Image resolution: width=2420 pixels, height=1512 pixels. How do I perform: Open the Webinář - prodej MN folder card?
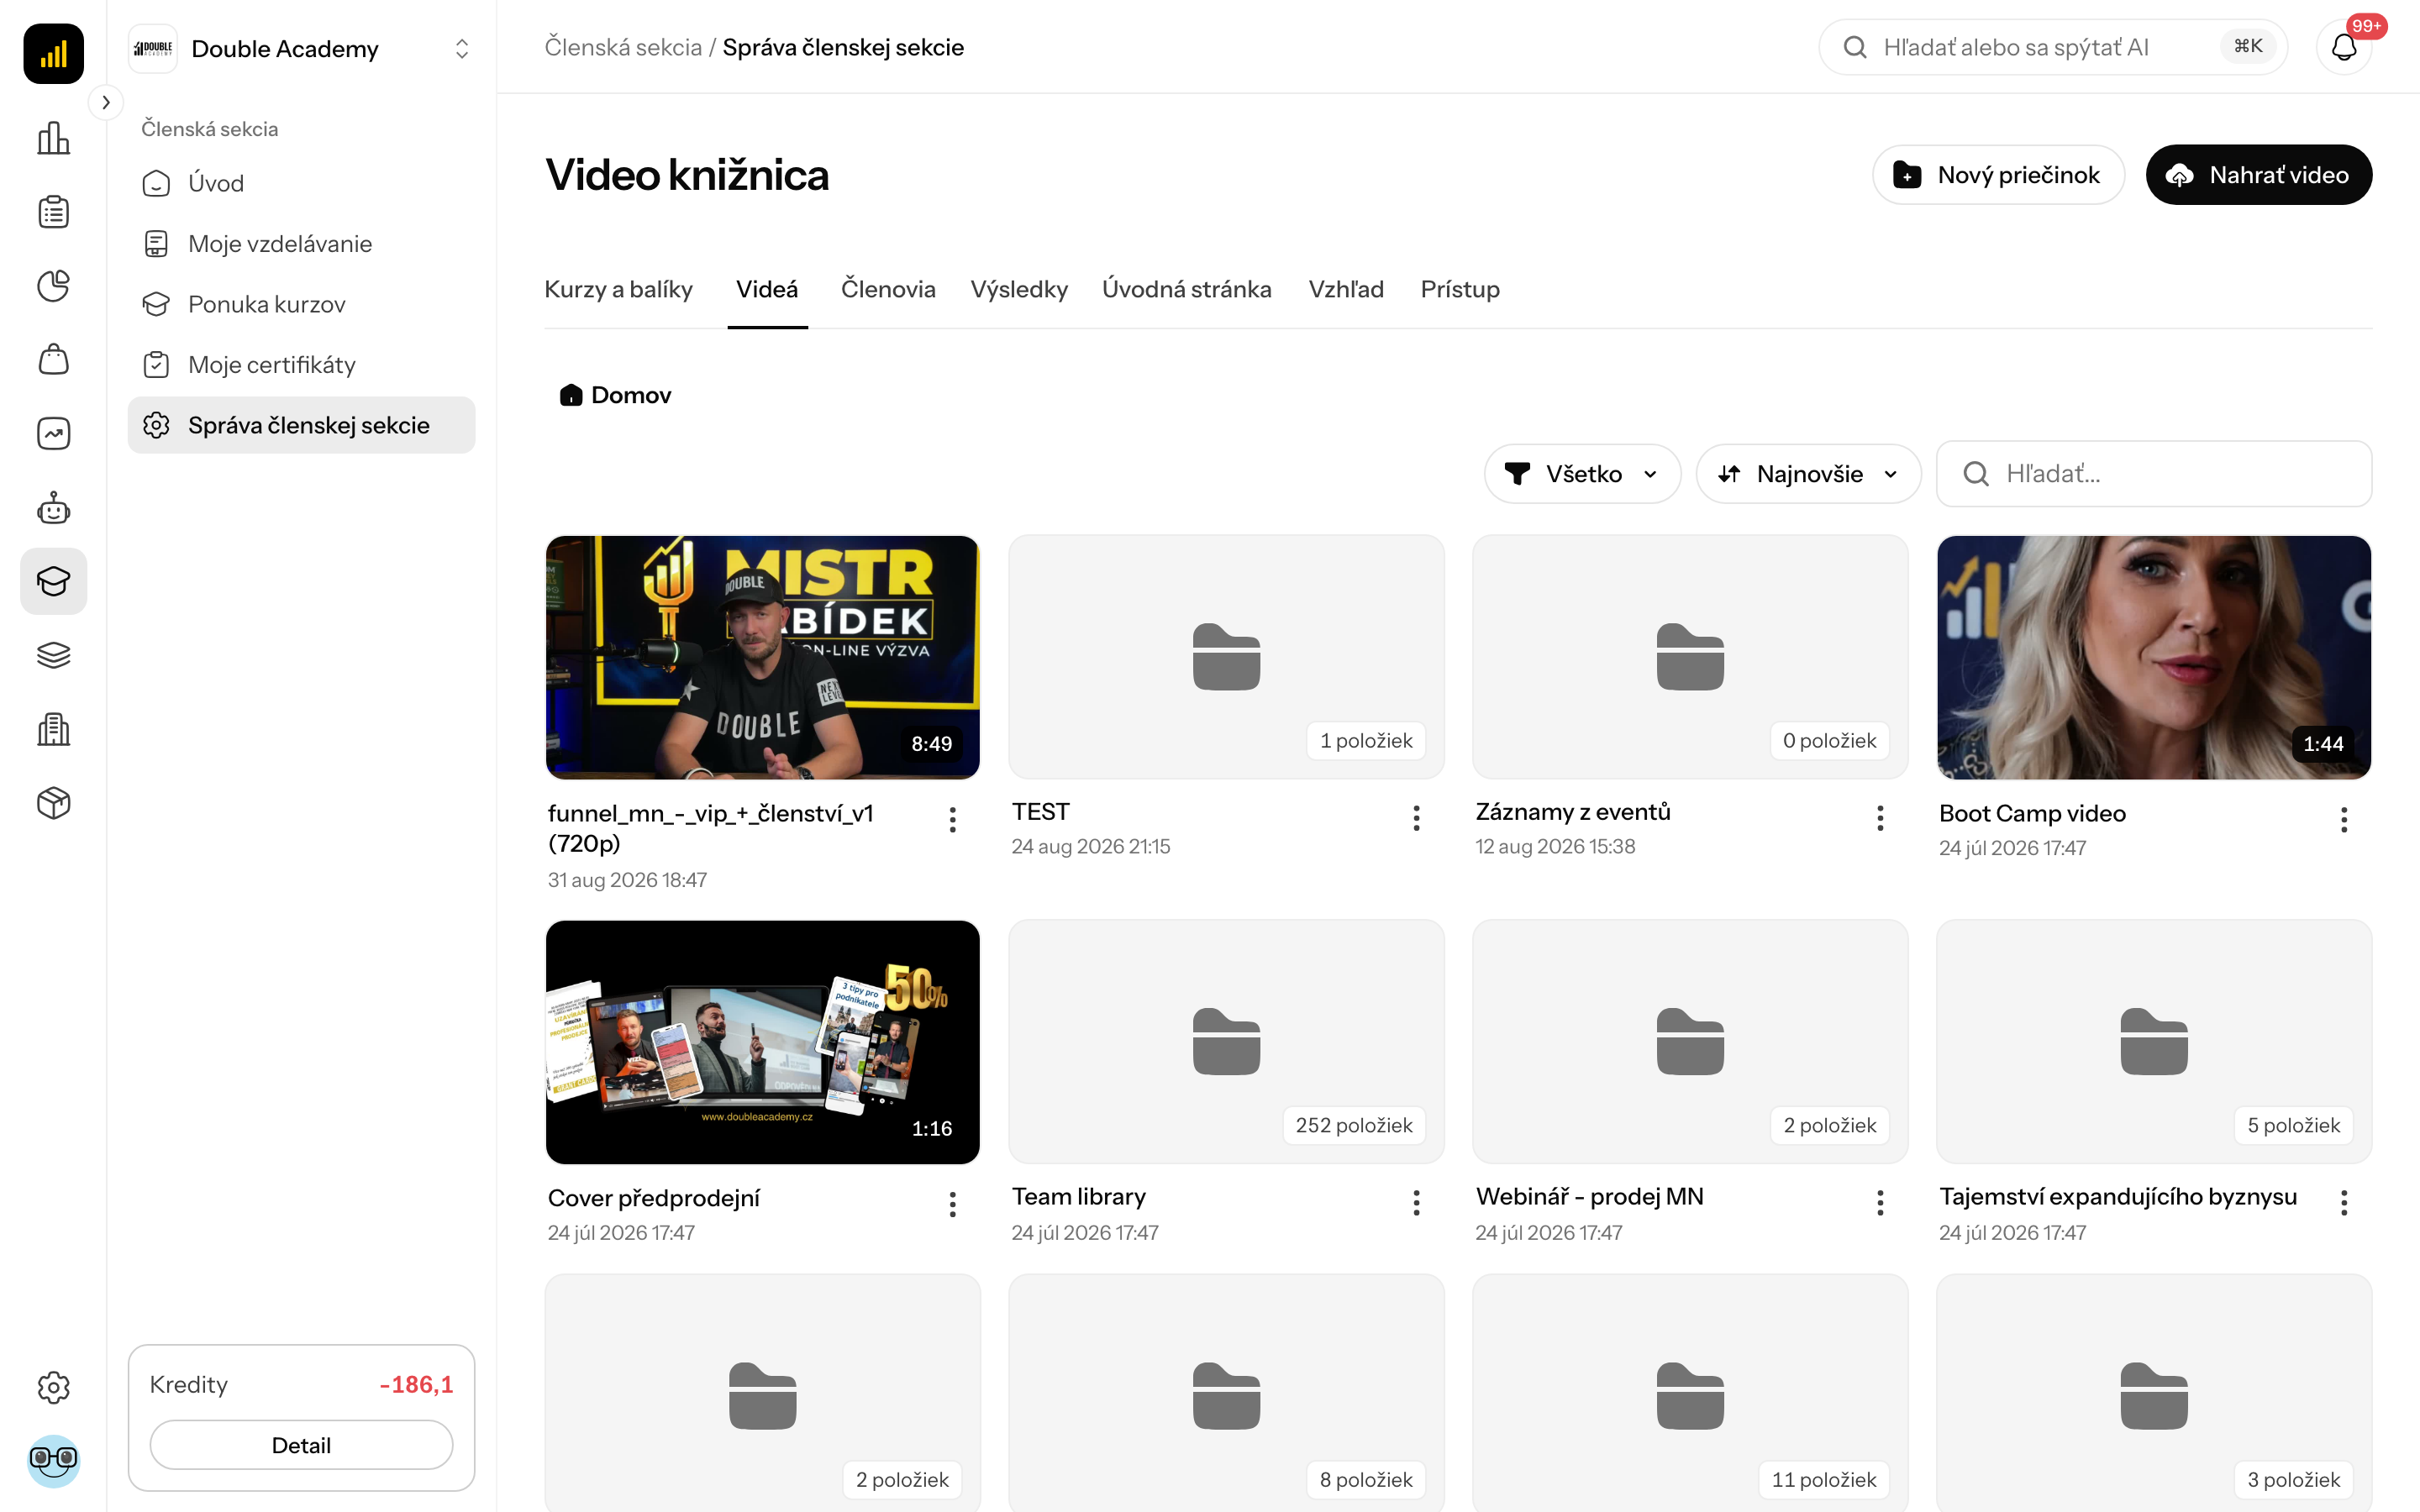tap(1690, 1042)
